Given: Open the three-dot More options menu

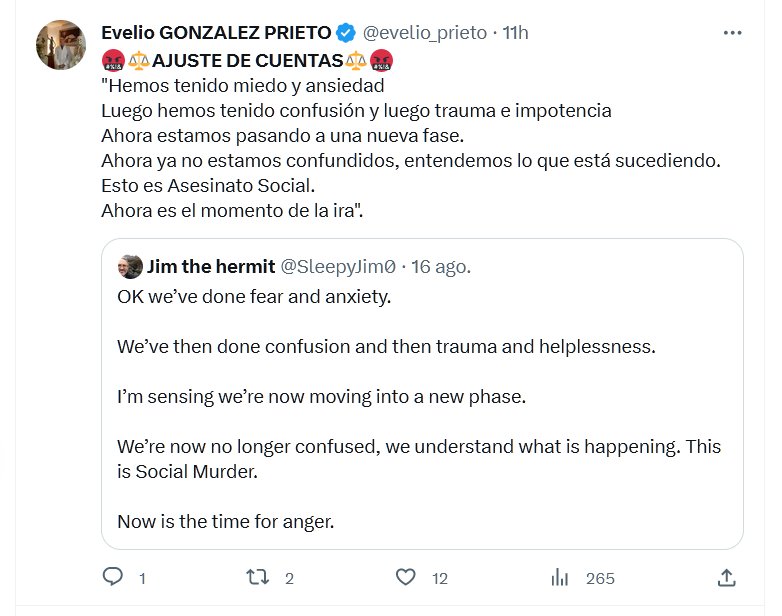Looking at the screenshot, I should coord(733,33).
